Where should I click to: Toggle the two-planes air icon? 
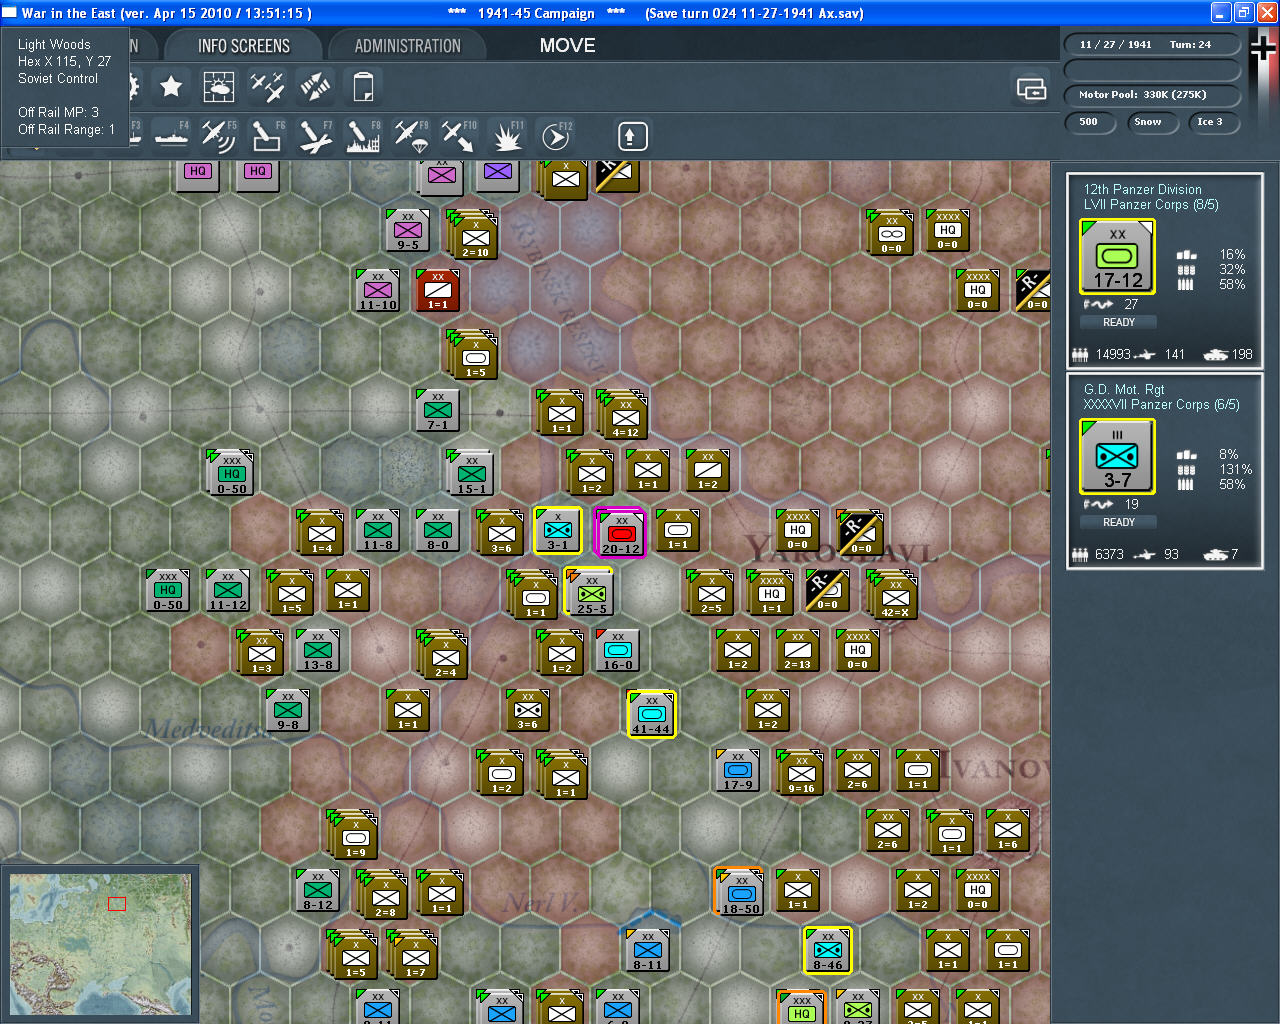(x=267, y=87)
